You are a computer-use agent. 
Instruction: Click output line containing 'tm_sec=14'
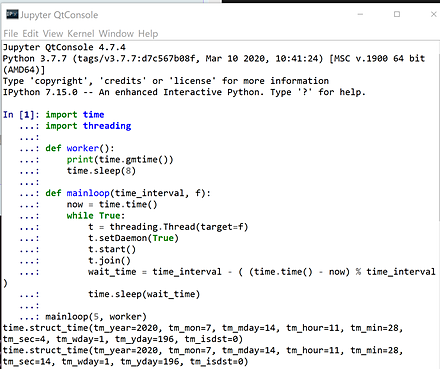(125, 362)
